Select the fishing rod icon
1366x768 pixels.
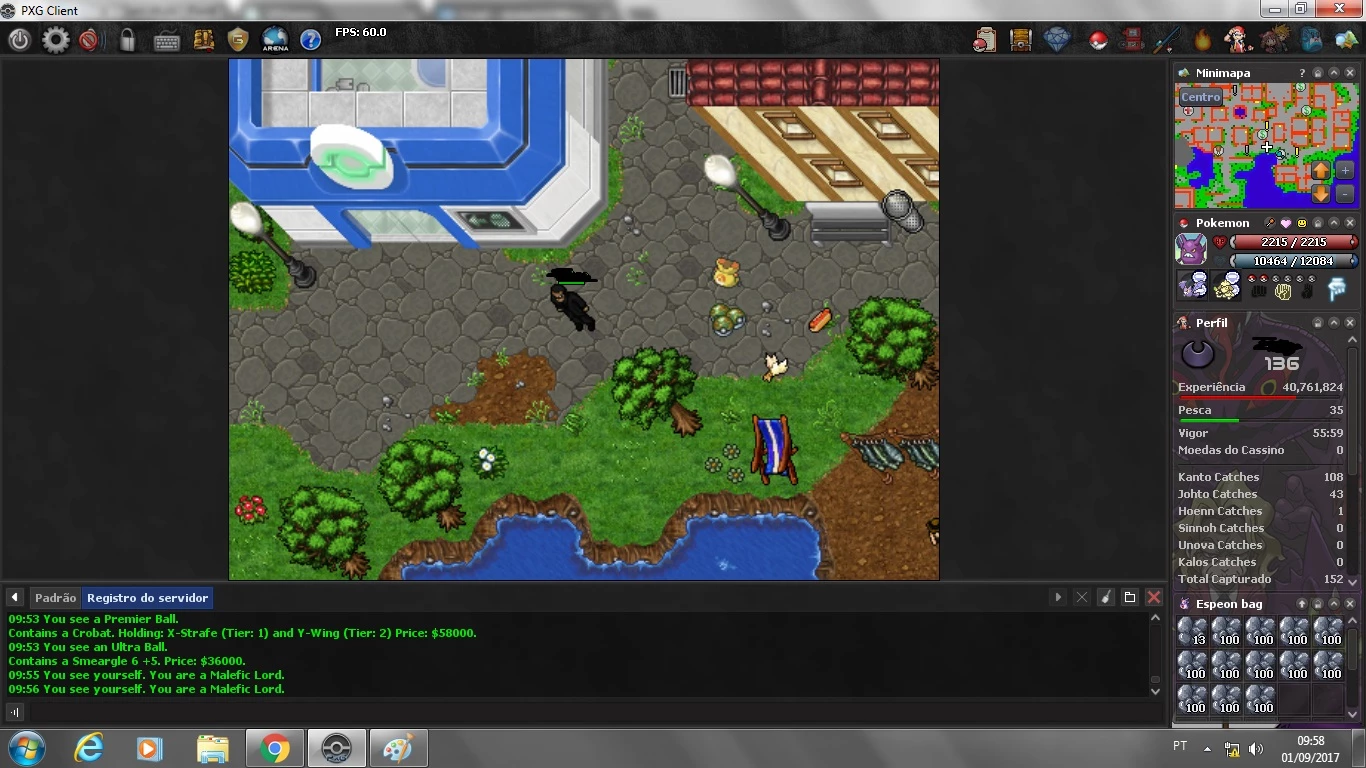point(1166,40)
